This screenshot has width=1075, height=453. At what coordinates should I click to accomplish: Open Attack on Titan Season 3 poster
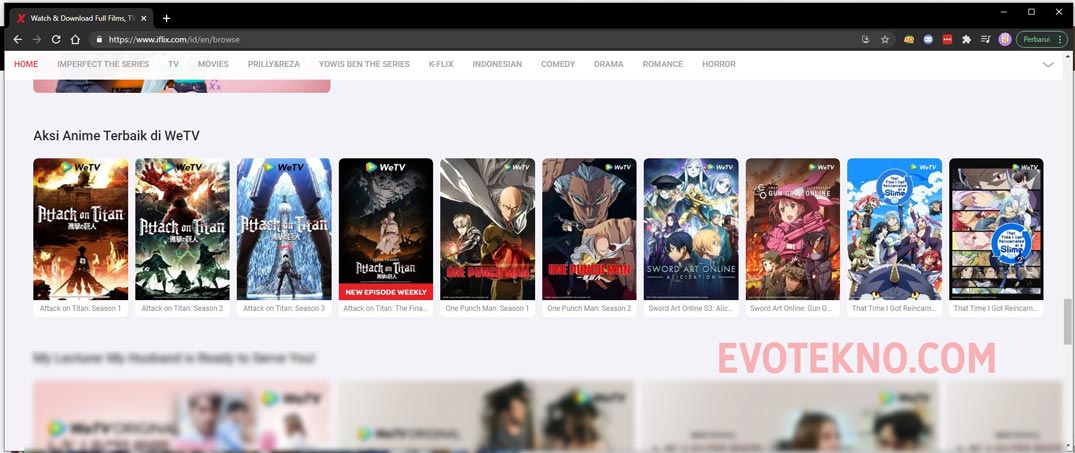click(284, 229)
